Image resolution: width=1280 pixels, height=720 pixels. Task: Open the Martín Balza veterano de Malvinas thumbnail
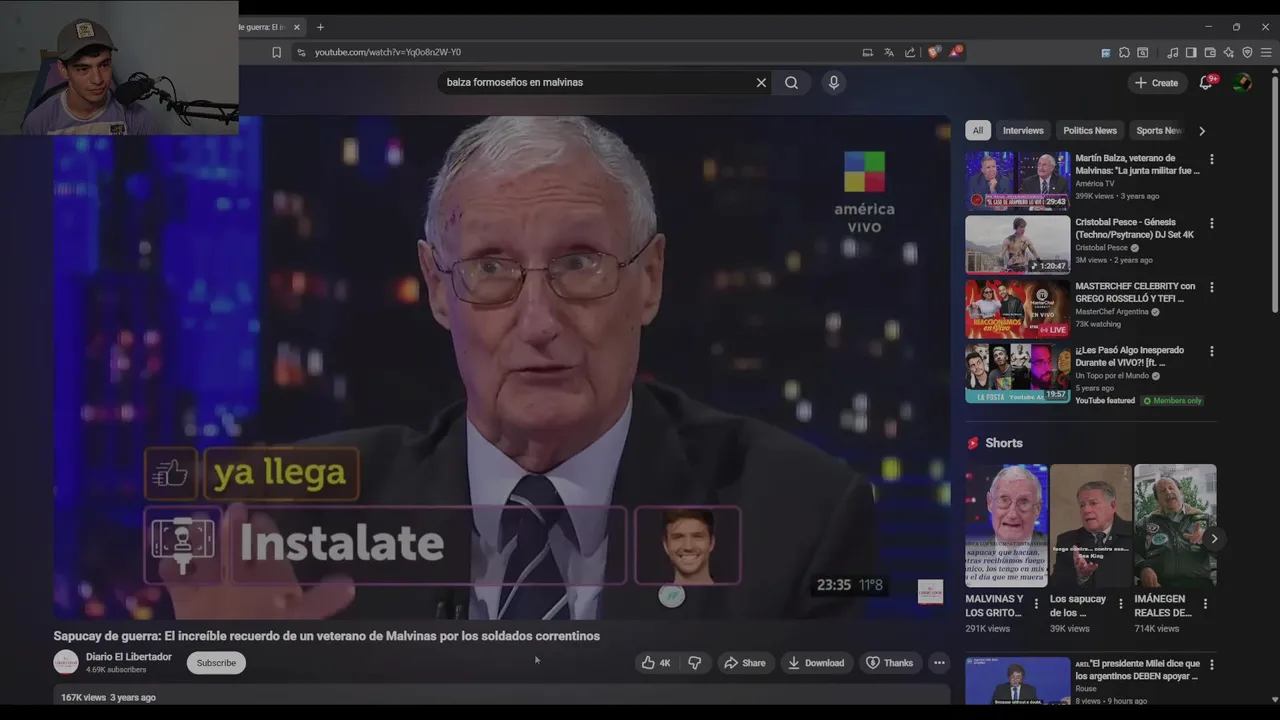pos(1017,180)
